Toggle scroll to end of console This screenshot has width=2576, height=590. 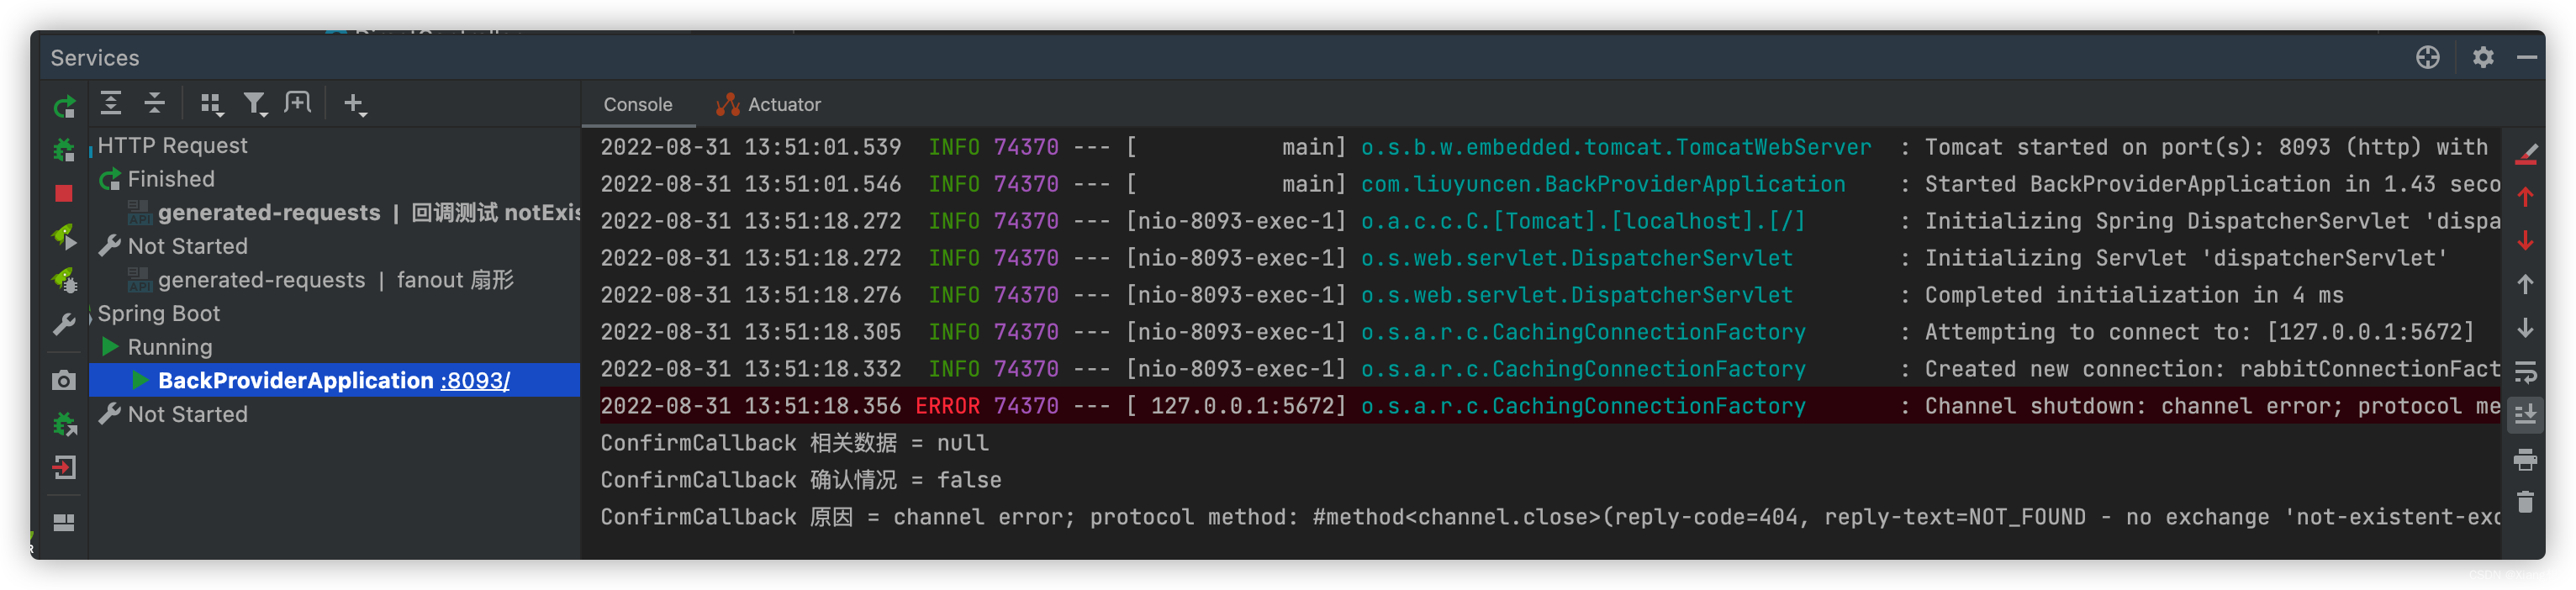click(x=2525, y=415)
